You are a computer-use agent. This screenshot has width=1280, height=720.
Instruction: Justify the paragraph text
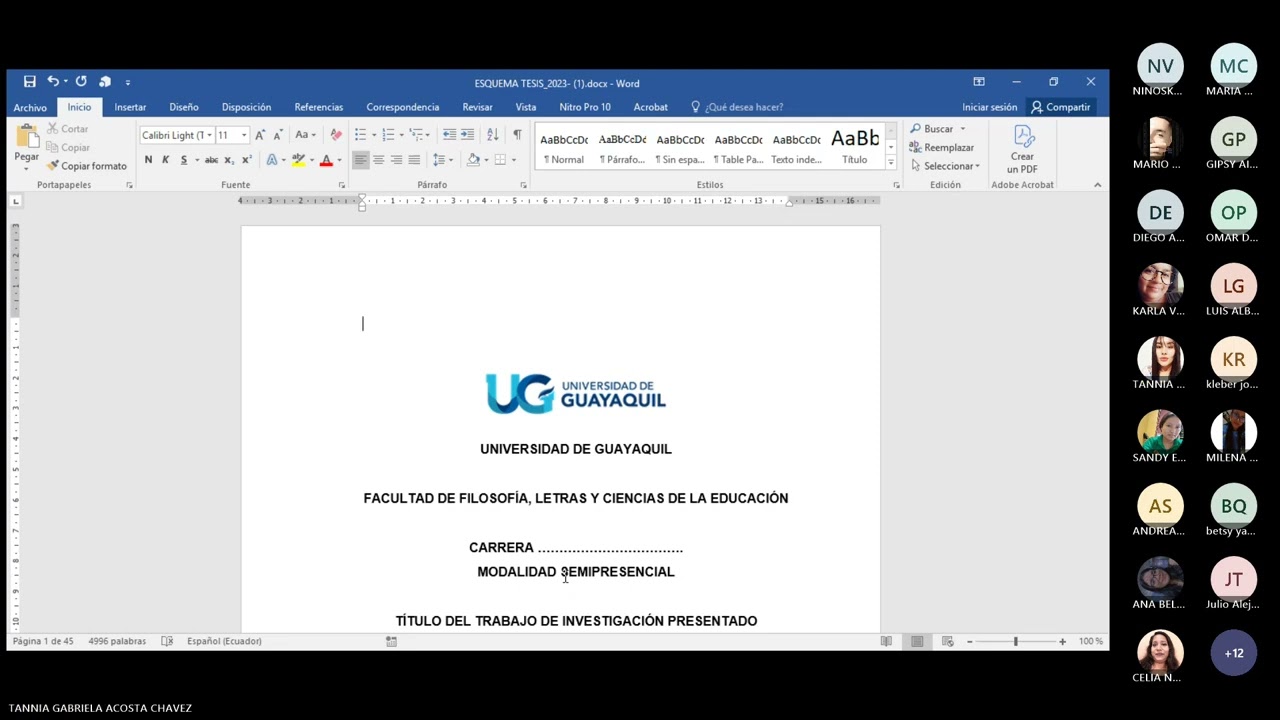coord(413,160)
